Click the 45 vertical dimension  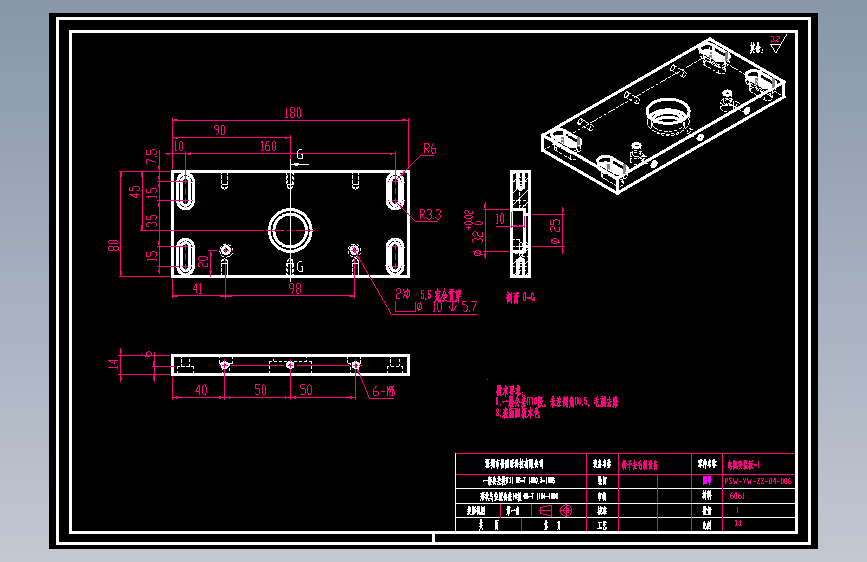click(135, 191)
